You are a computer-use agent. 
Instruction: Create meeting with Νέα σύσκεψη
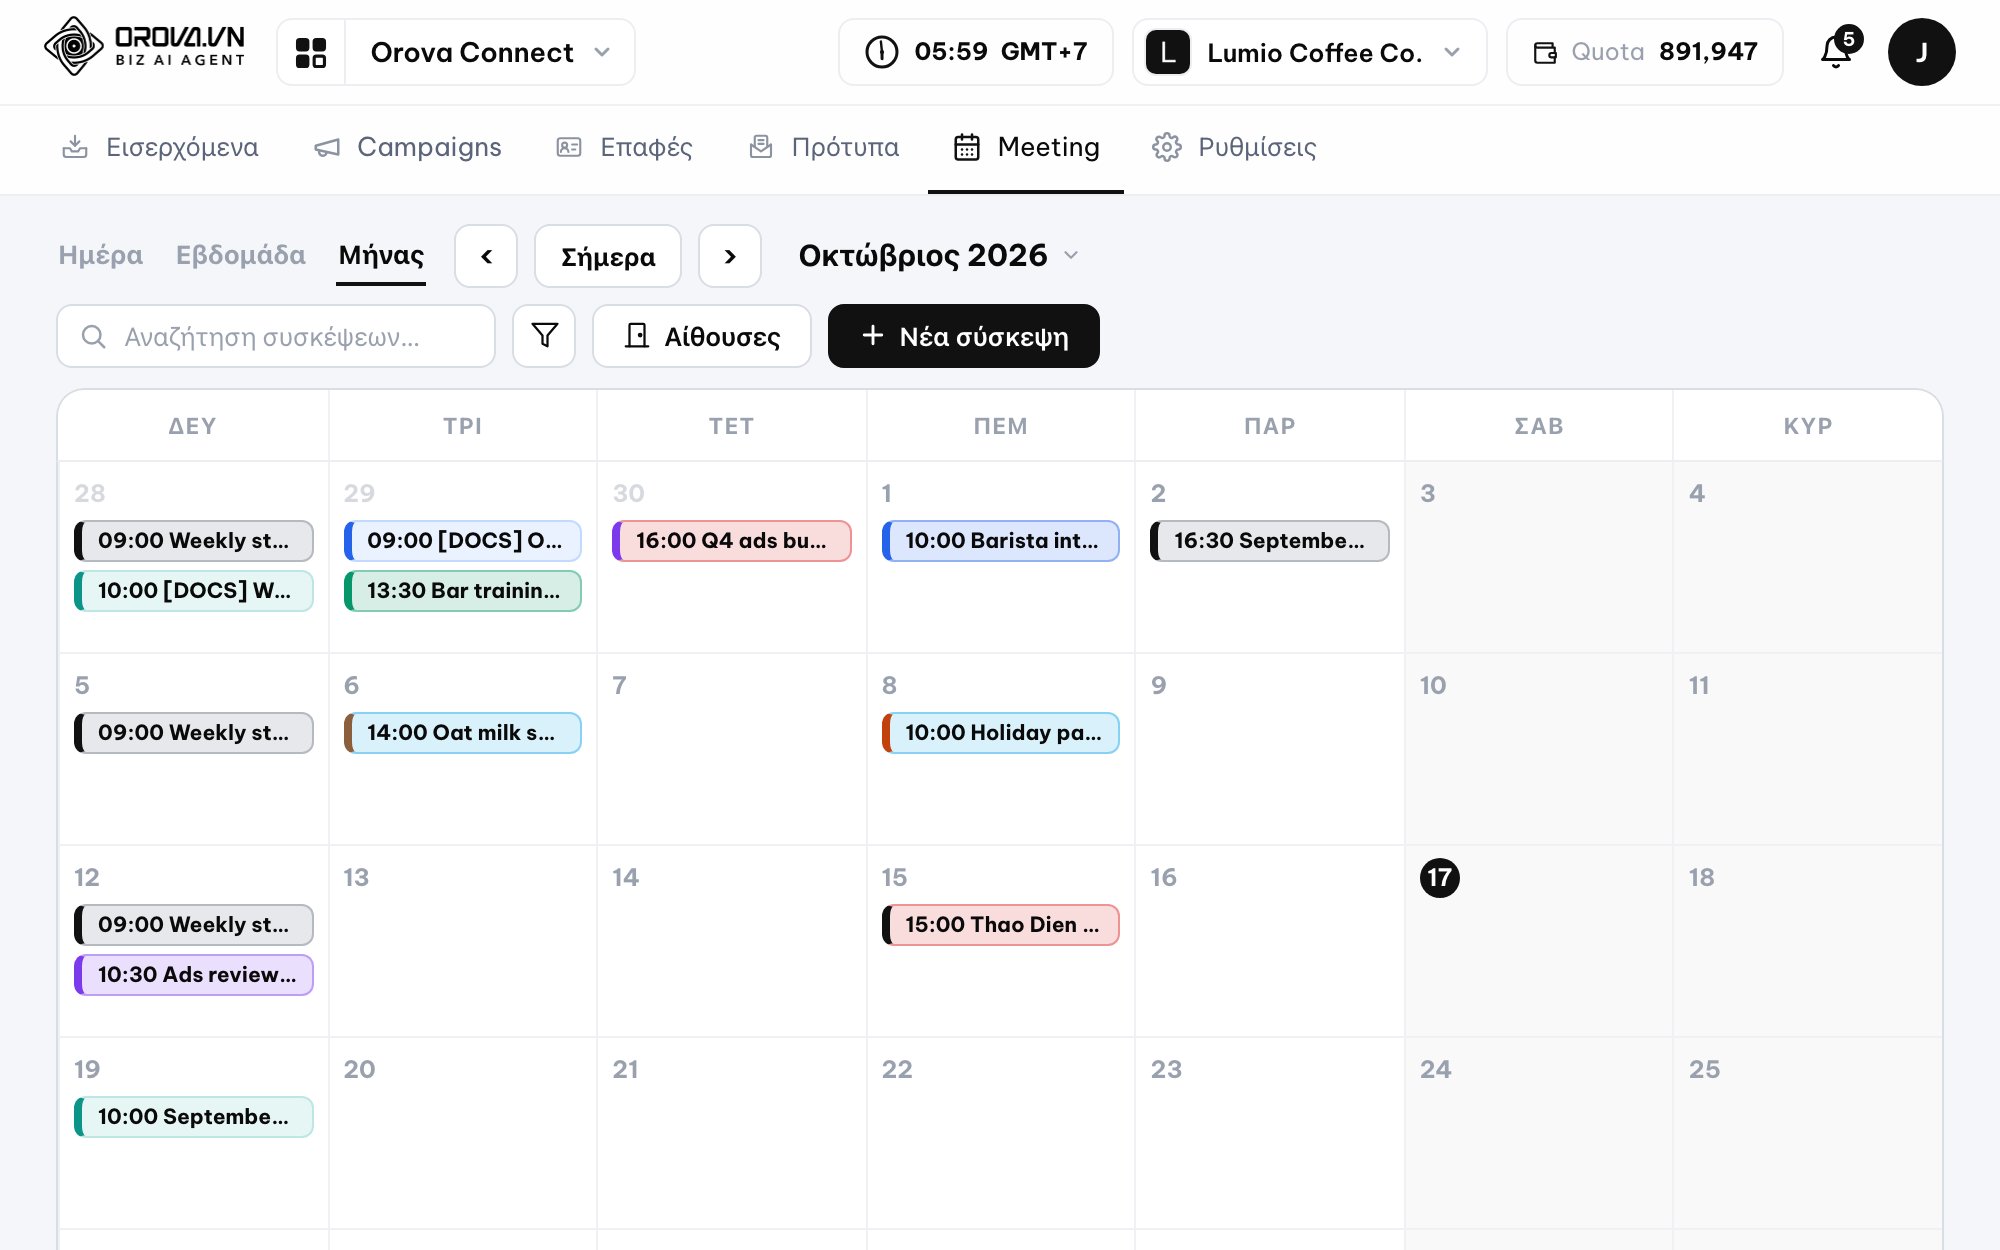point(964,336)
